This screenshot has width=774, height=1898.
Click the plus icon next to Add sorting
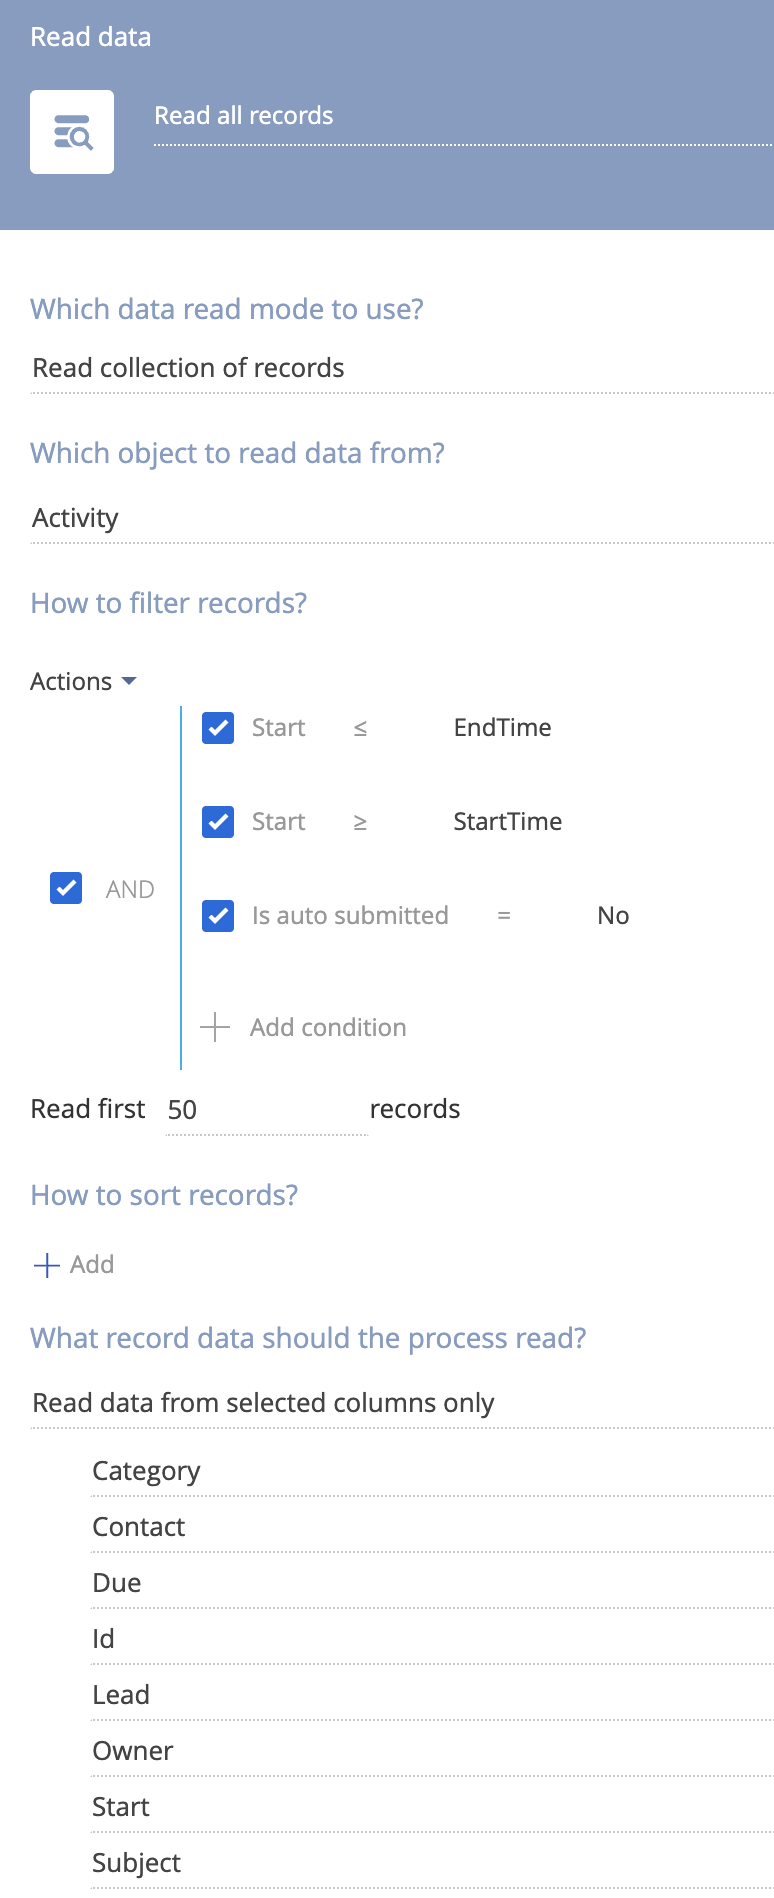tap(47, 1265)
